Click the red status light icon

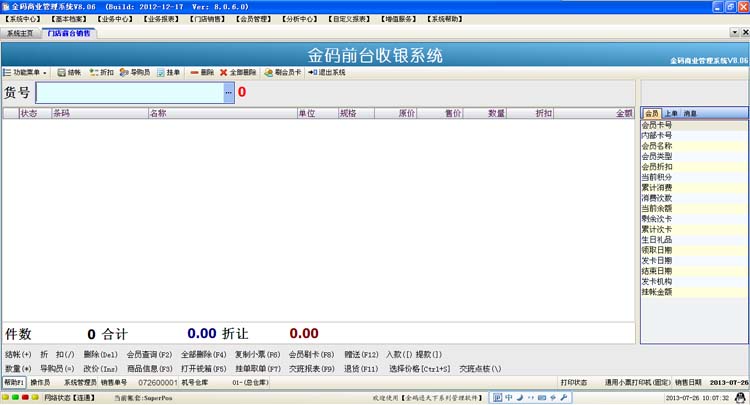click(x=25, y=397)
